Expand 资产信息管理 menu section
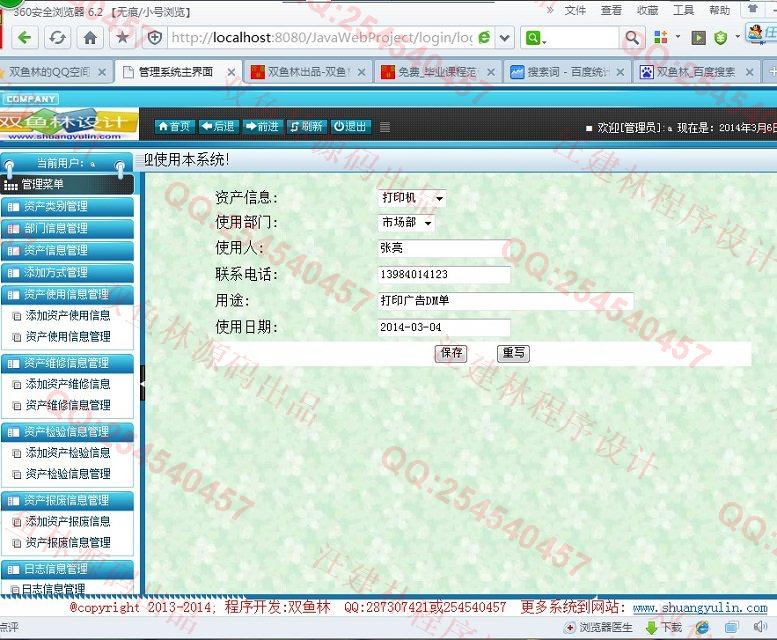 click(67, 251)
